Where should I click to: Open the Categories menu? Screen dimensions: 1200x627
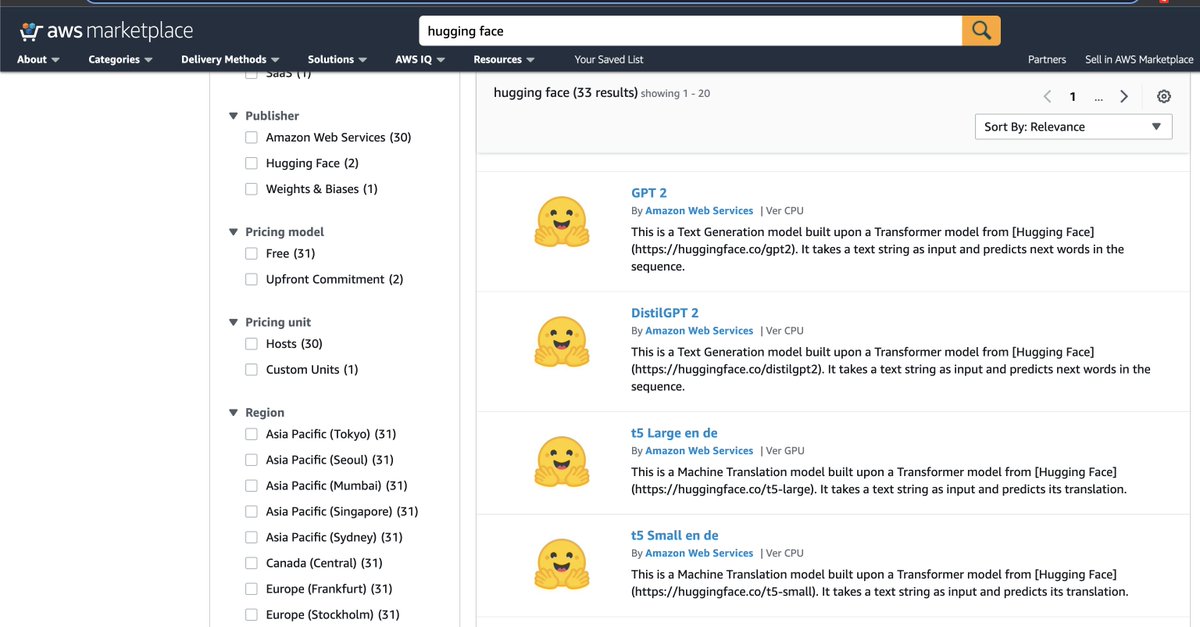click(120, 59)
